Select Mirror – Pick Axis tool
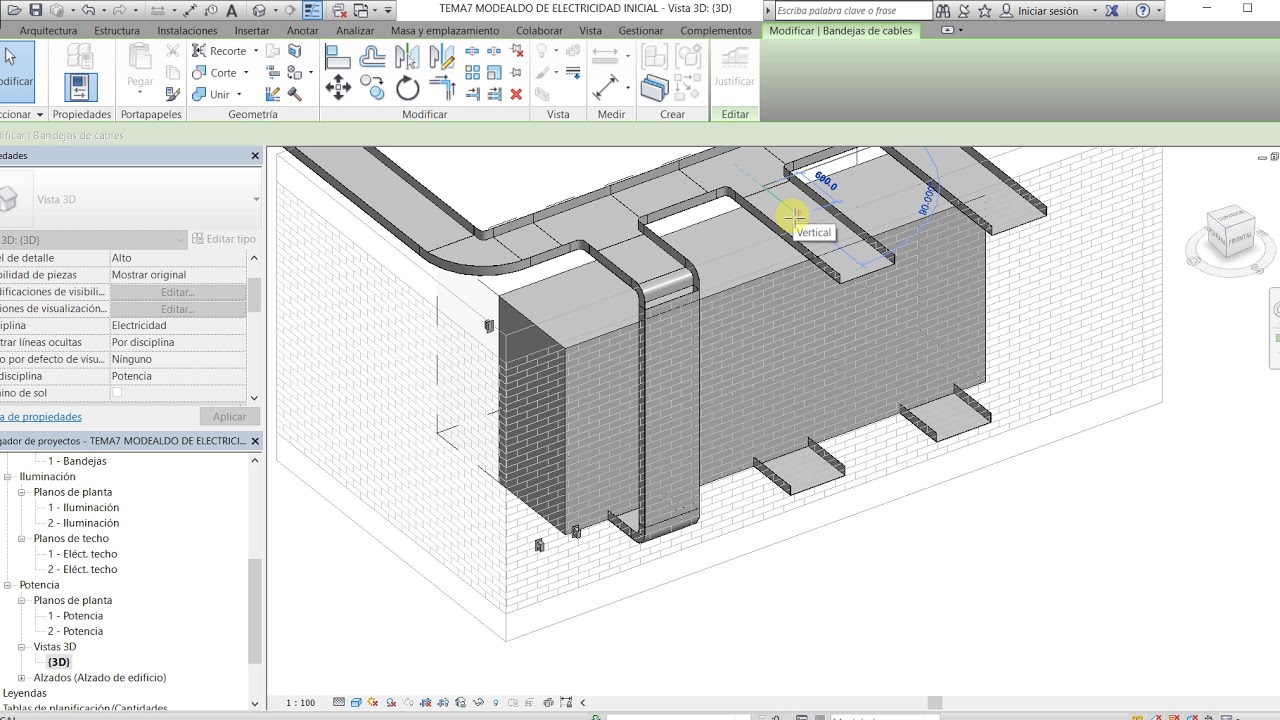 coord(407,57)
